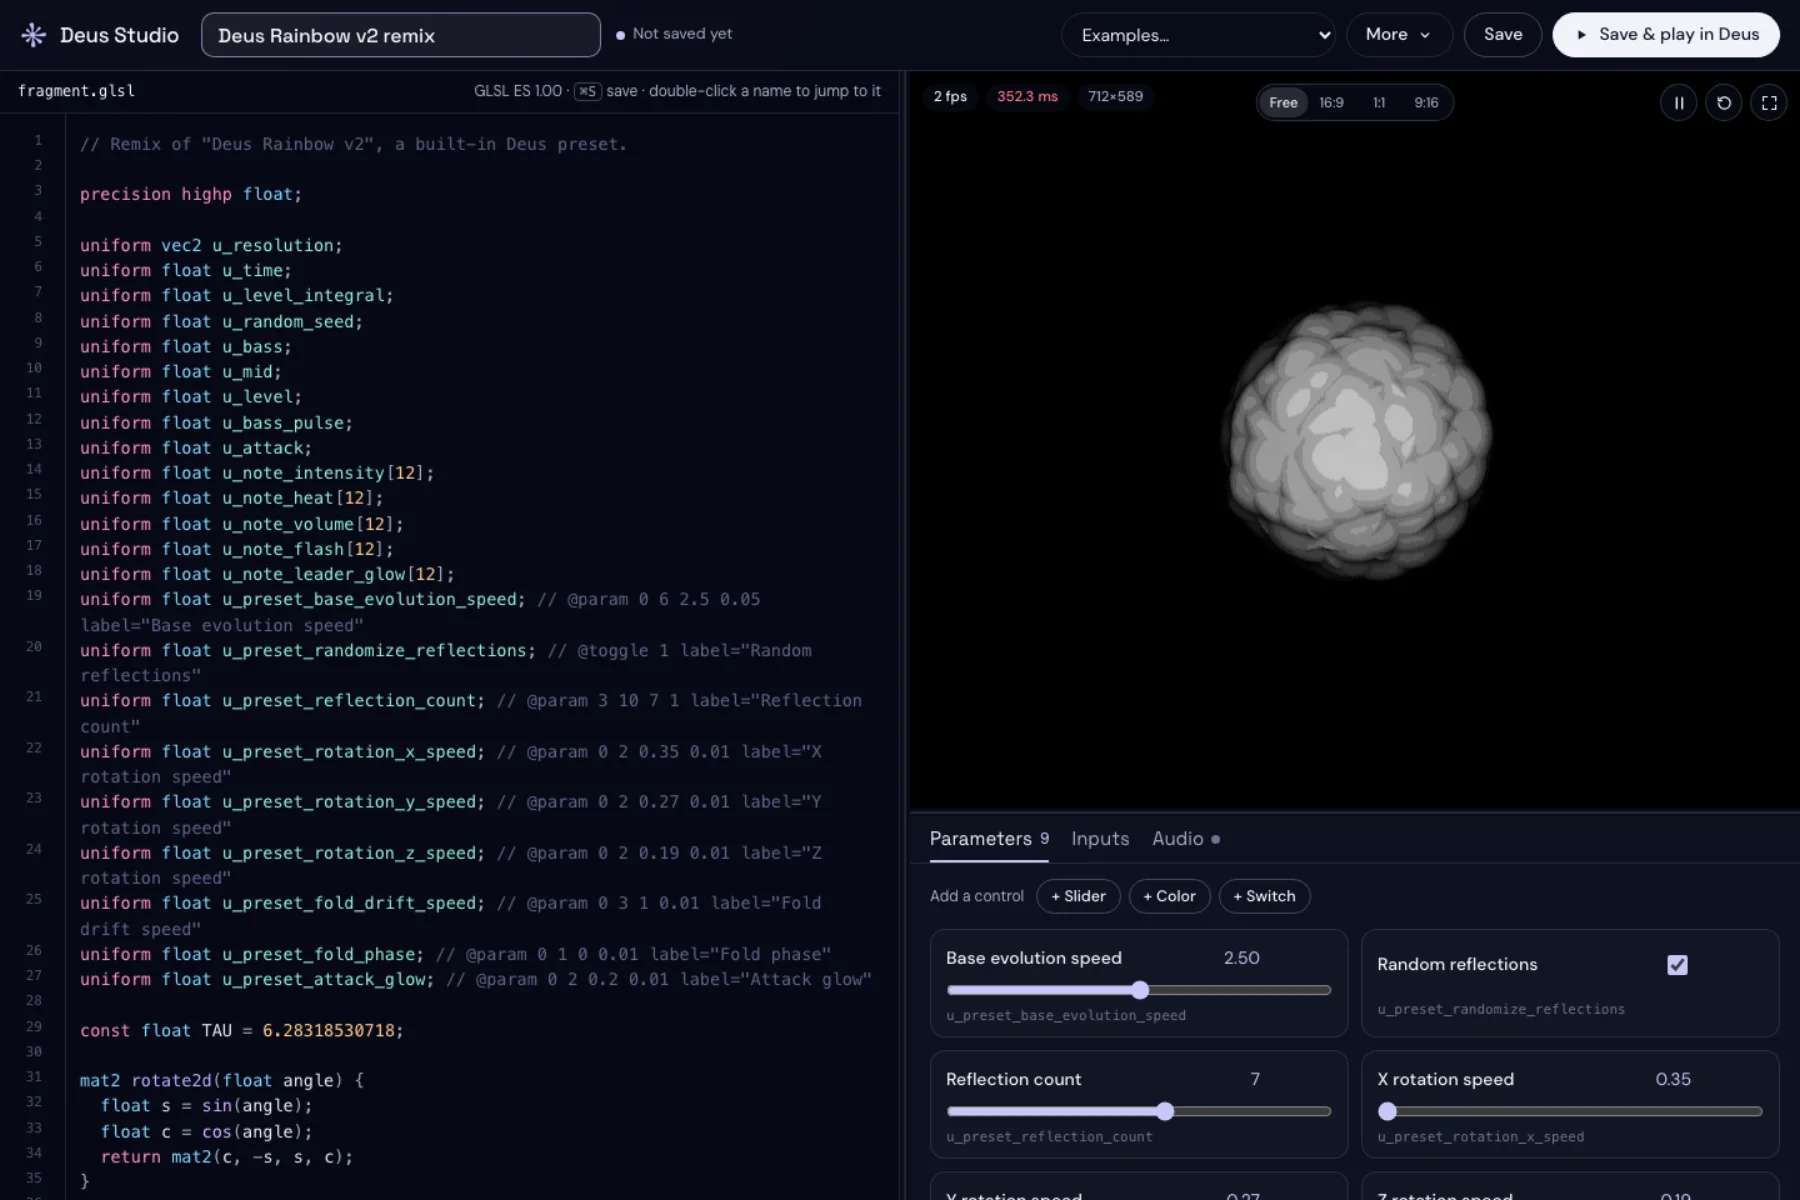Viewport: 1800px width, 1200px height.
Task: Add a new Switch control
Action: pos(1264,896)
